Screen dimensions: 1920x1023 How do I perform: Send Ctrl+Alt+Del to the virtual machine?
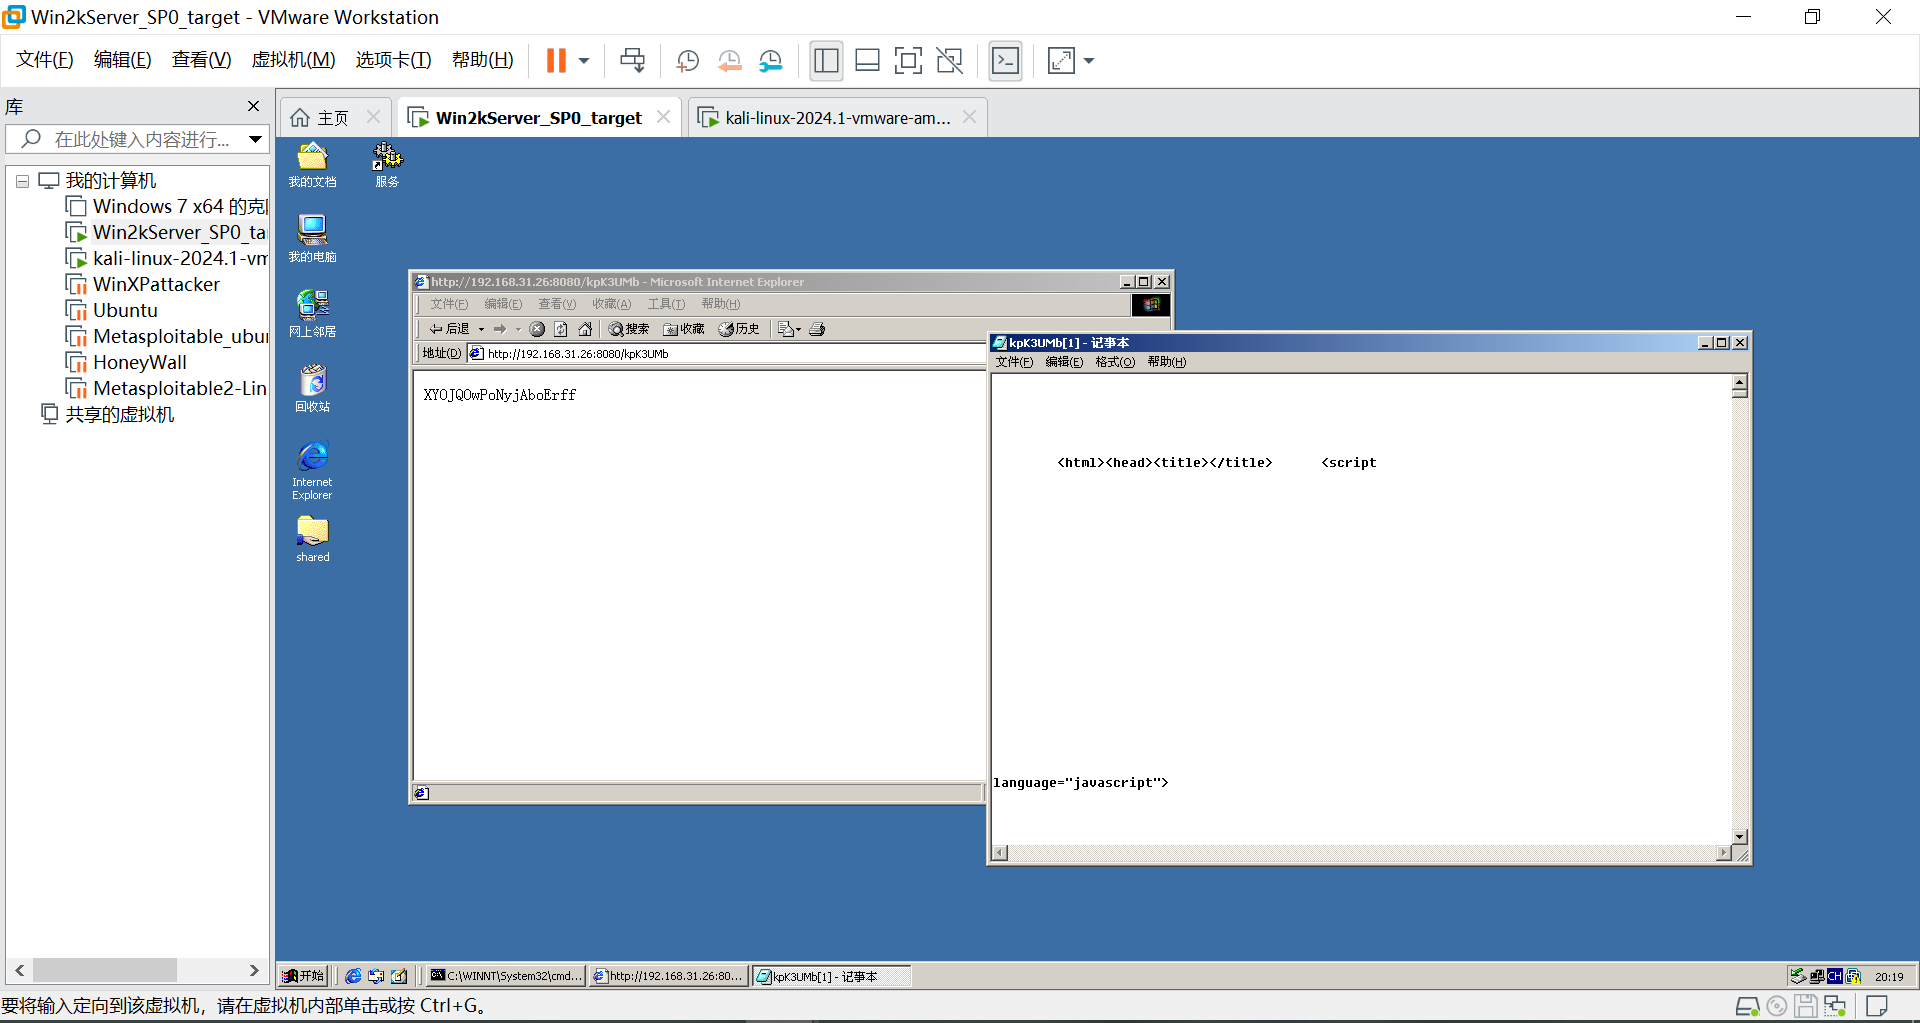(632, 61)
